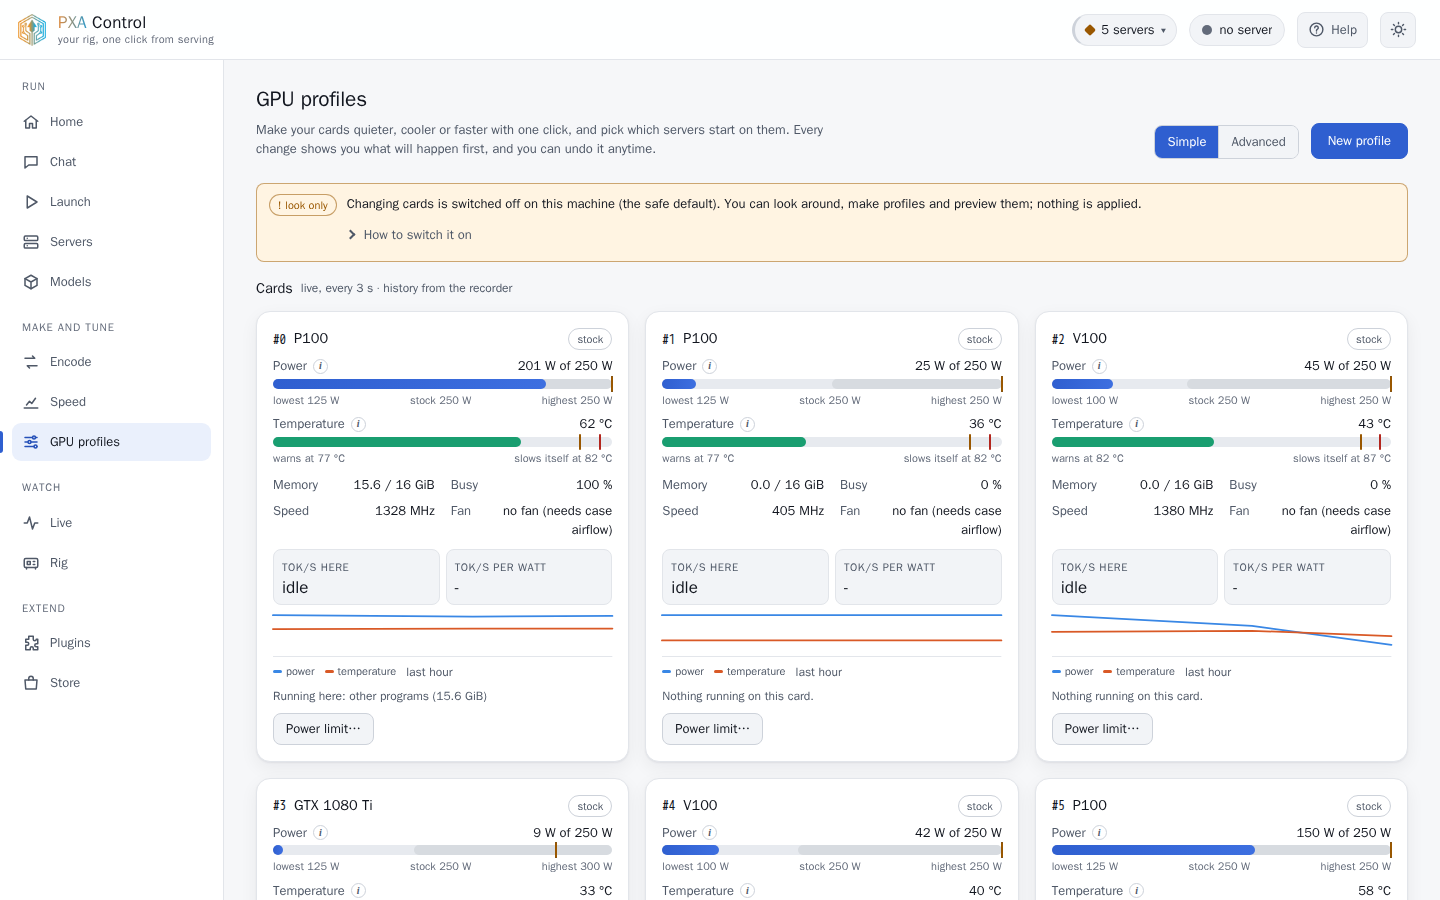
Task: Click the '150 W of 250 W' value on card #5
Action: click(x=1343, y=833)
